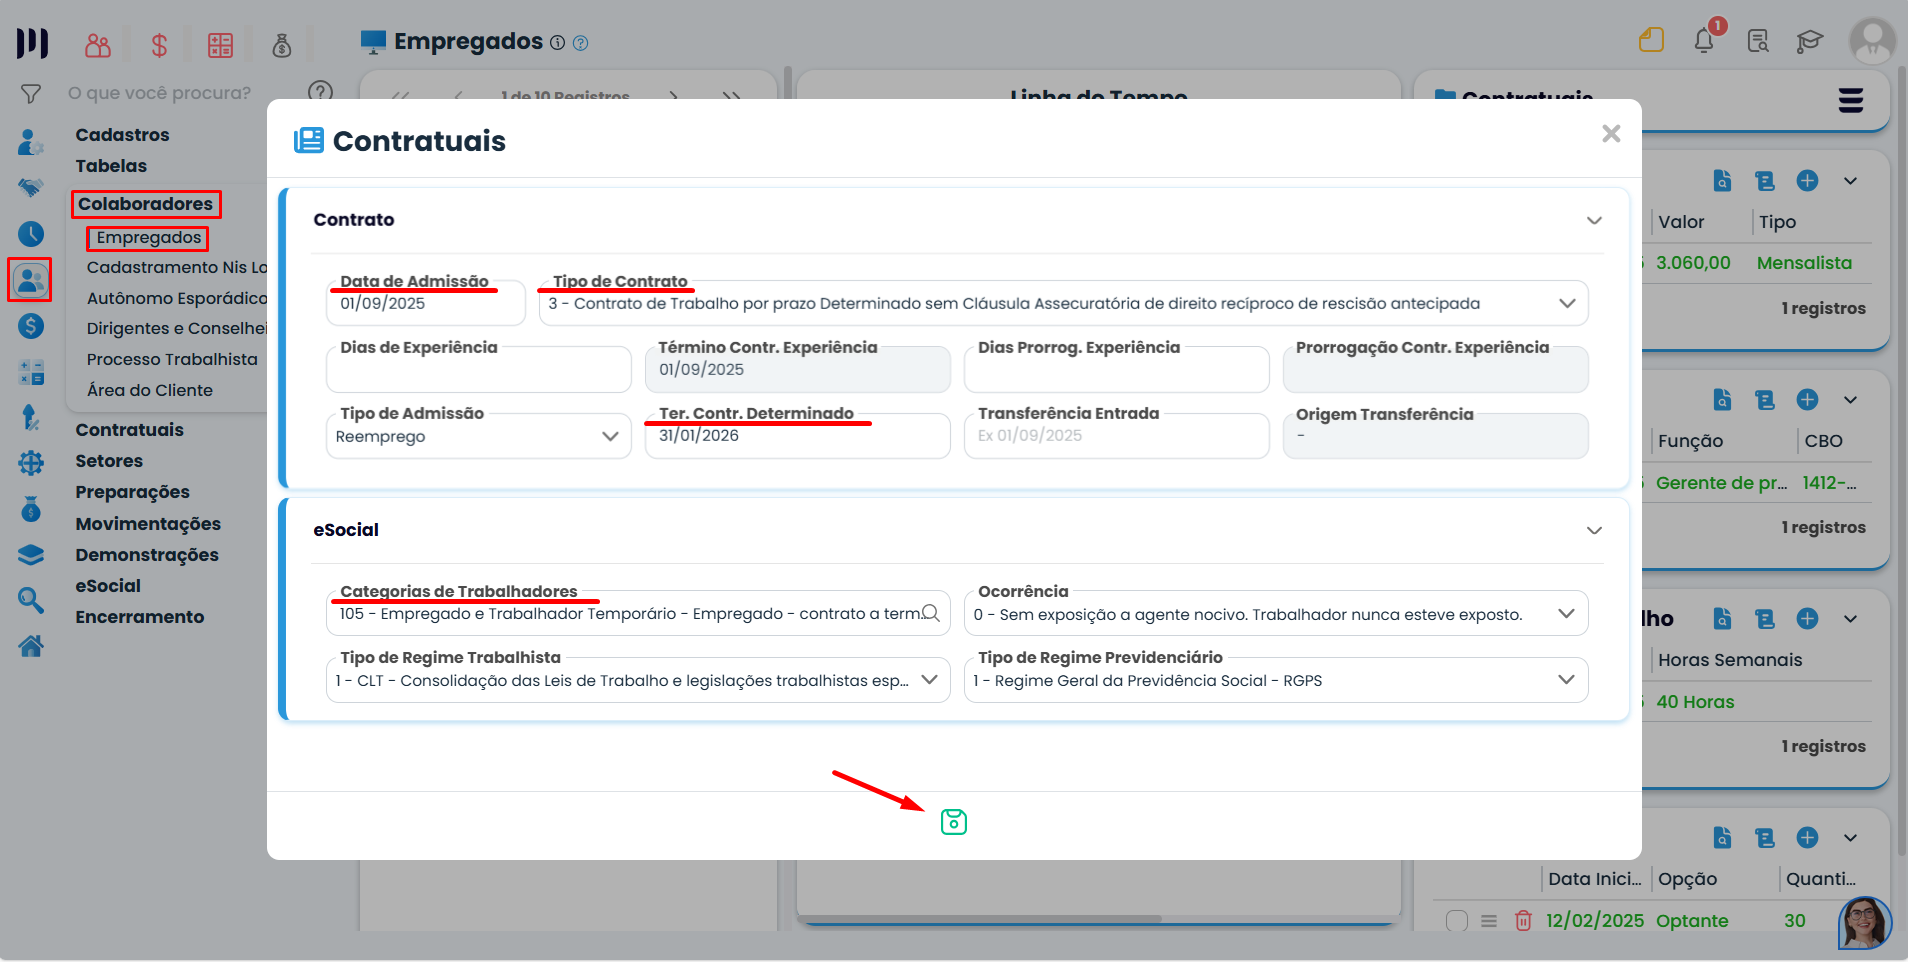
Task: Collapse the eSocial section in the dialog
Action: [x=1594, y=530]
